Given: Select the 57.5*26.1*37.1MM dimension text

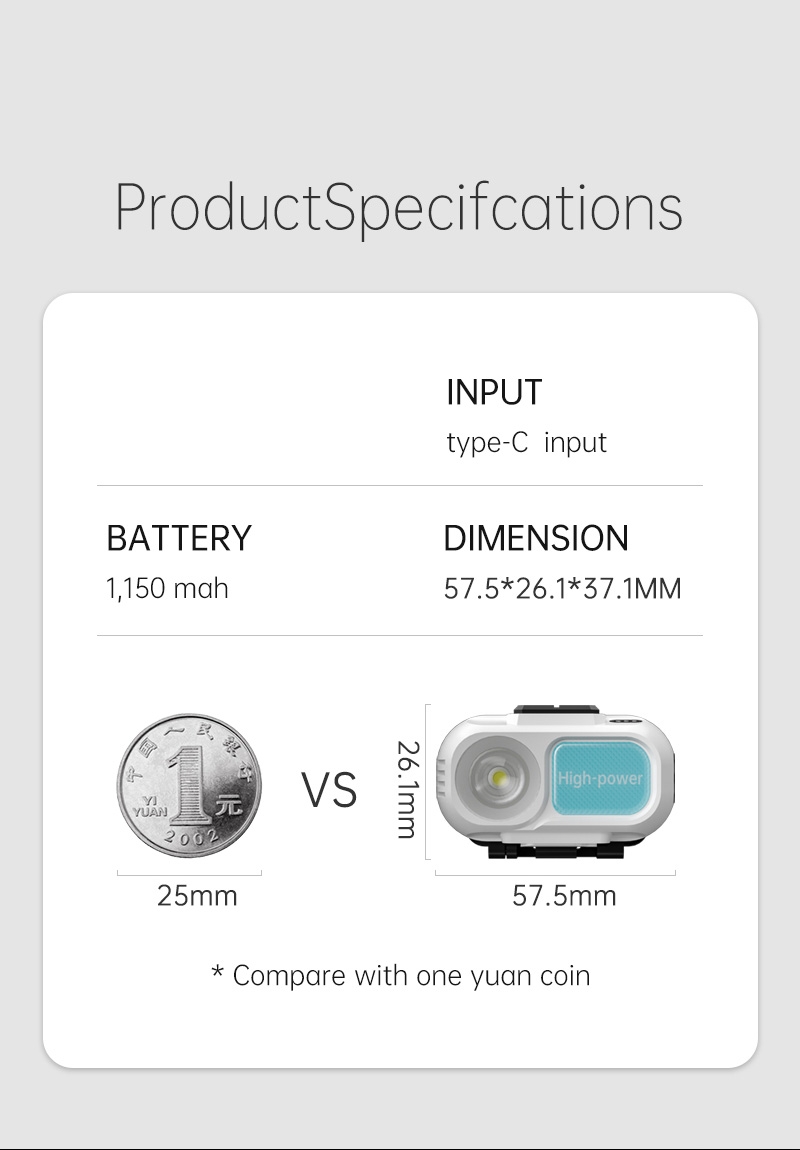Looking at the screenshot, I should (562, 589).
